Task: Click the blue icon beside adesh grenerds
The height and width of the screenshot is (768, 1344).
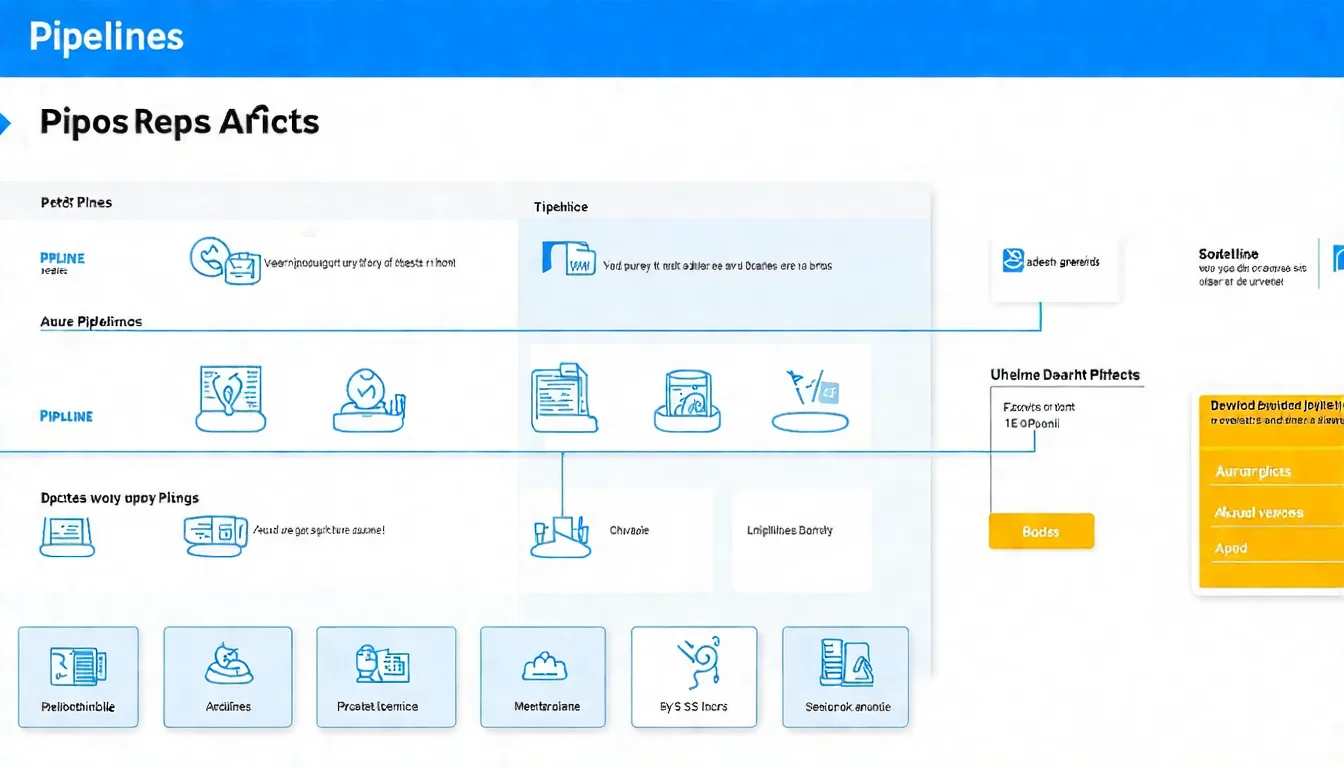Action: tap(1013, 261)
